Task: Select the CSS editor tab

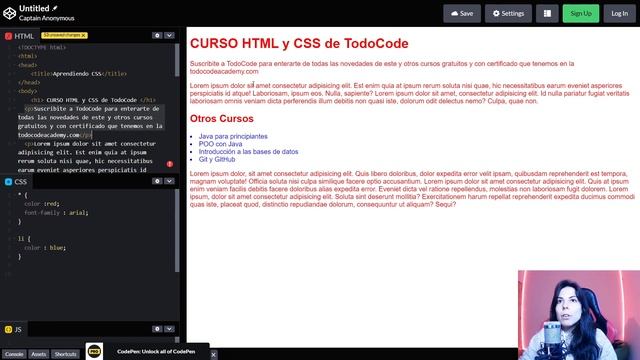Action: (16, 182)
